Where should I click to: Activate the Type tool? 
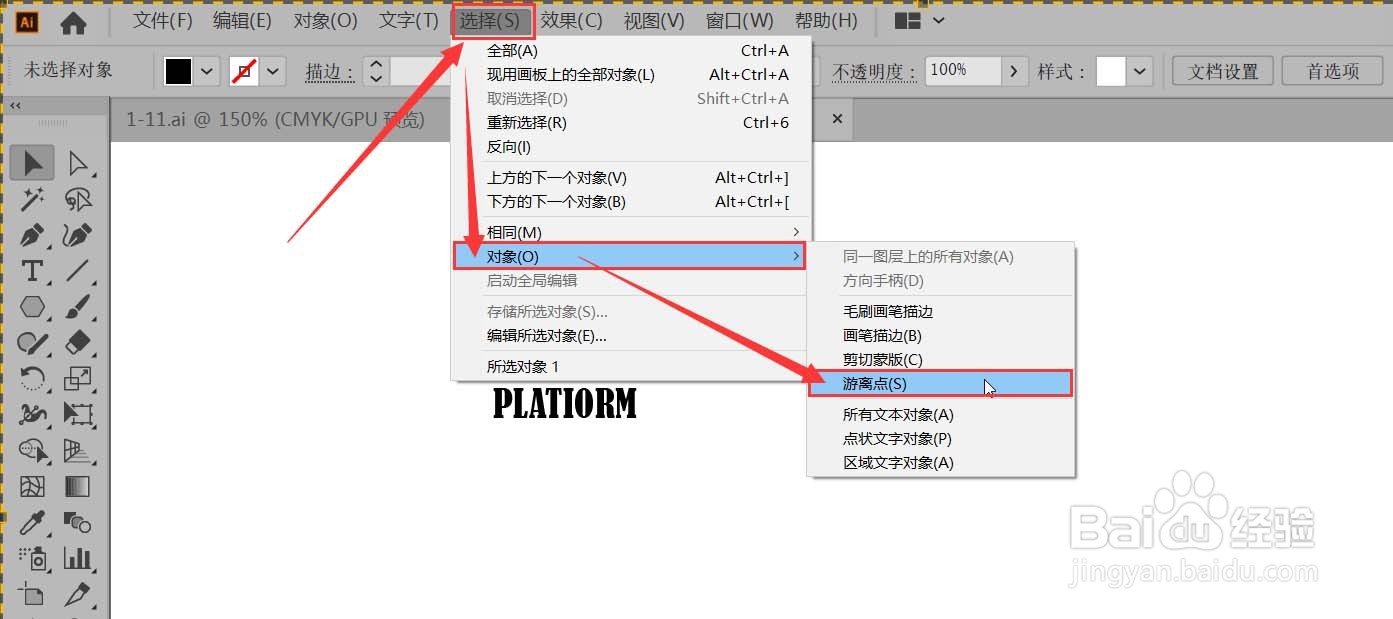pos(32,270)
